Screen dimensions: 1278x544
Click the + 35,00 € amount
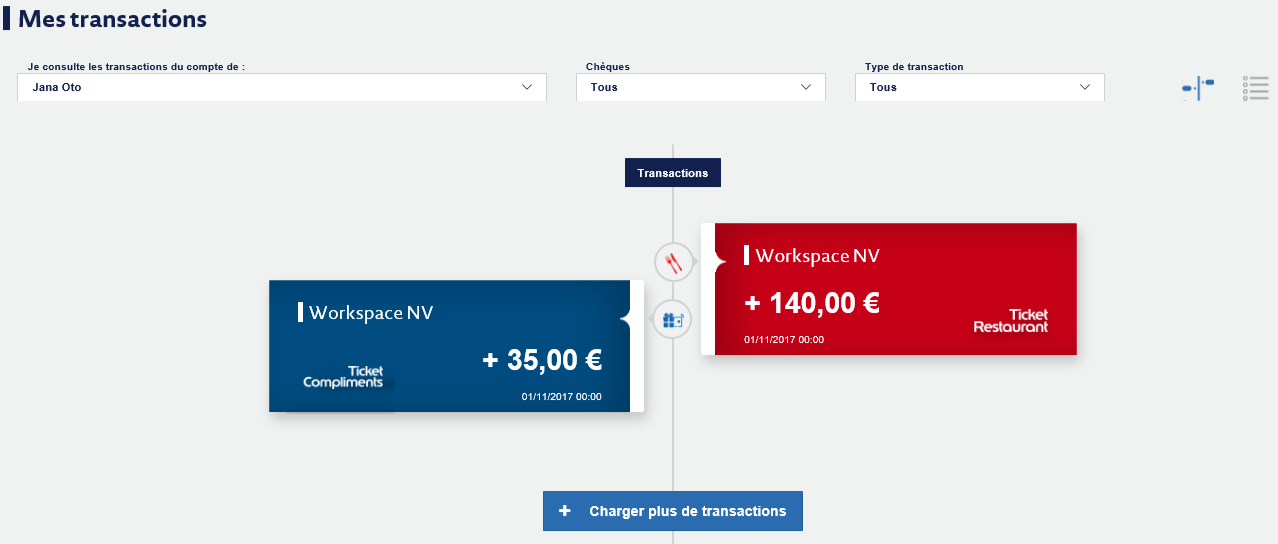(542, 360)
